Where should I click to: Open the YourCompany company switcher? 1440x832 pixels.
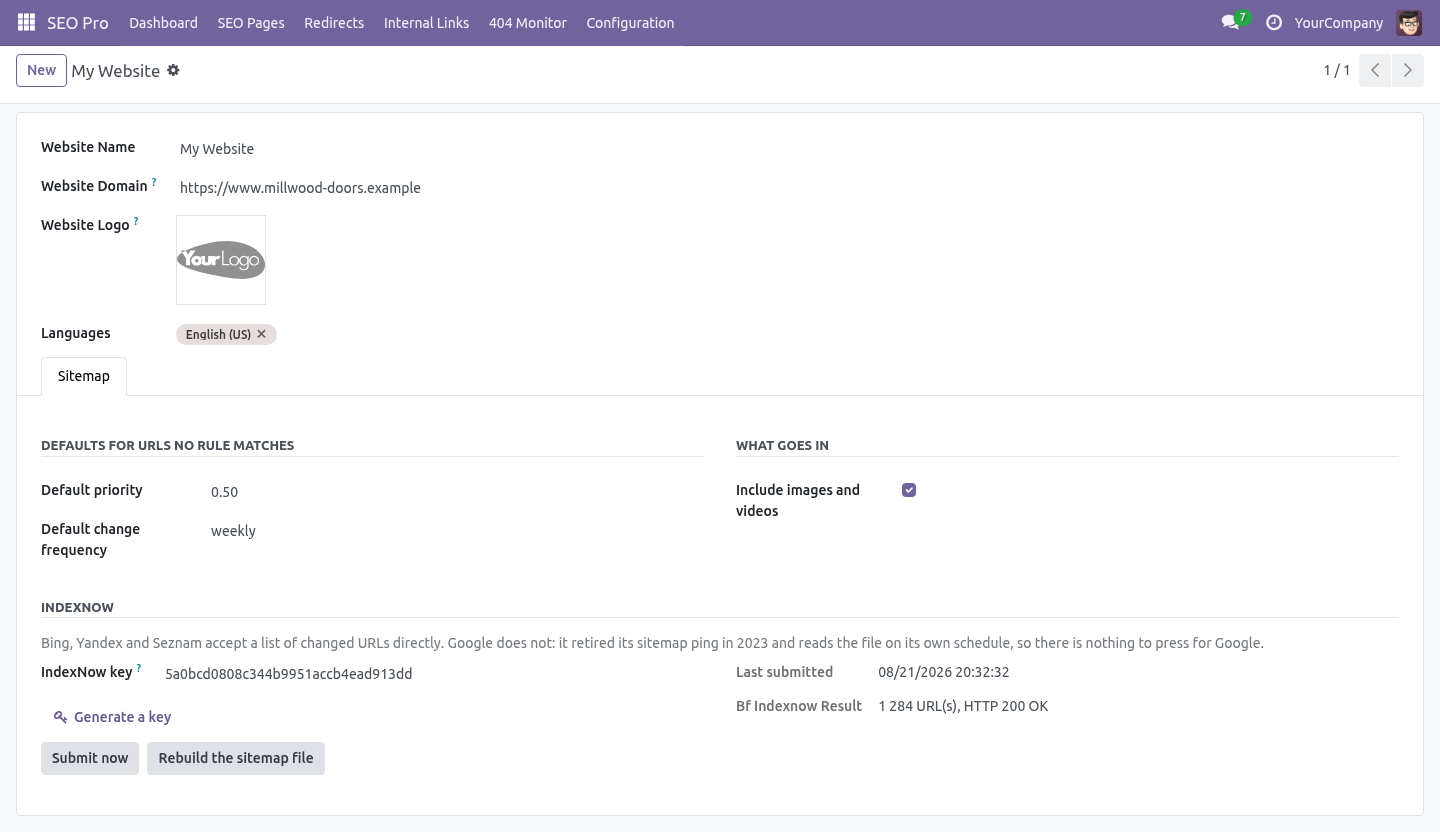[x=1338, y=22]
